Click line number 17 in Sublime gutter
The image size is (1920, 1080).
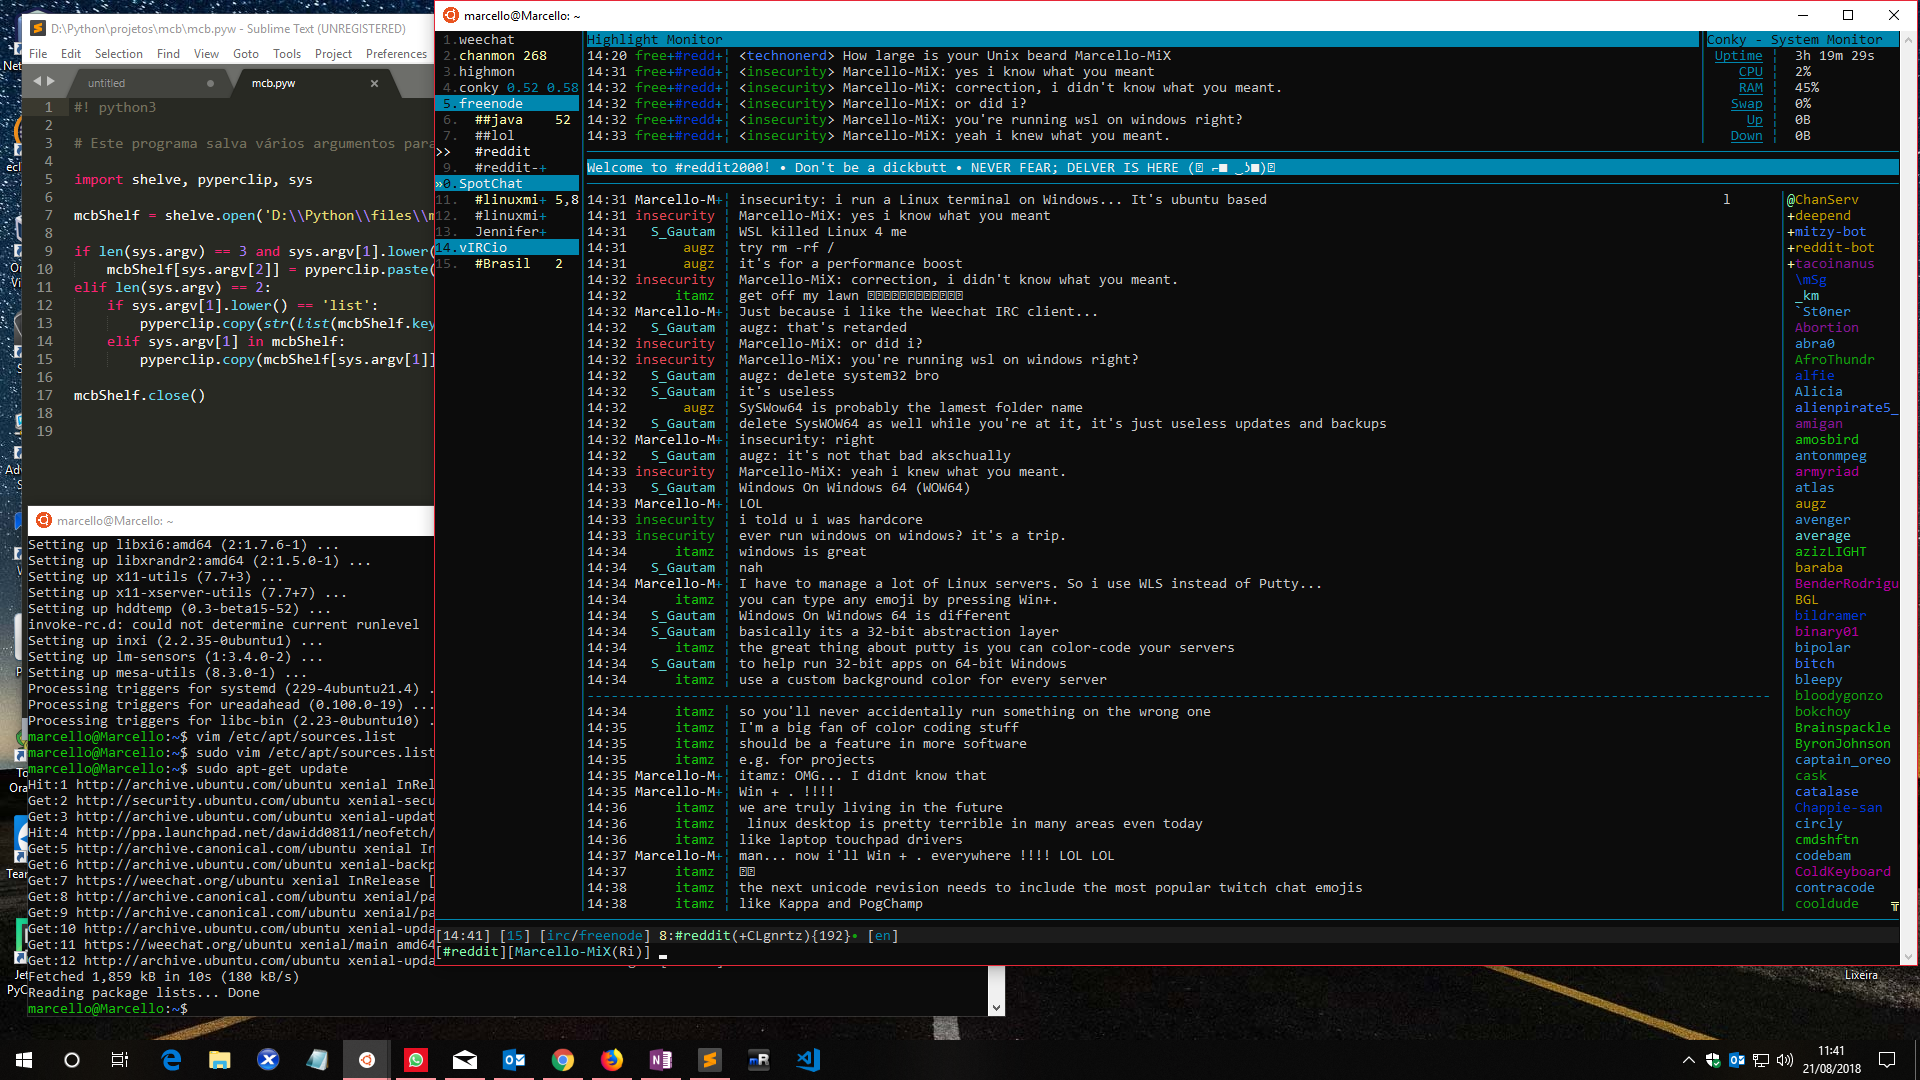point(45,396)
